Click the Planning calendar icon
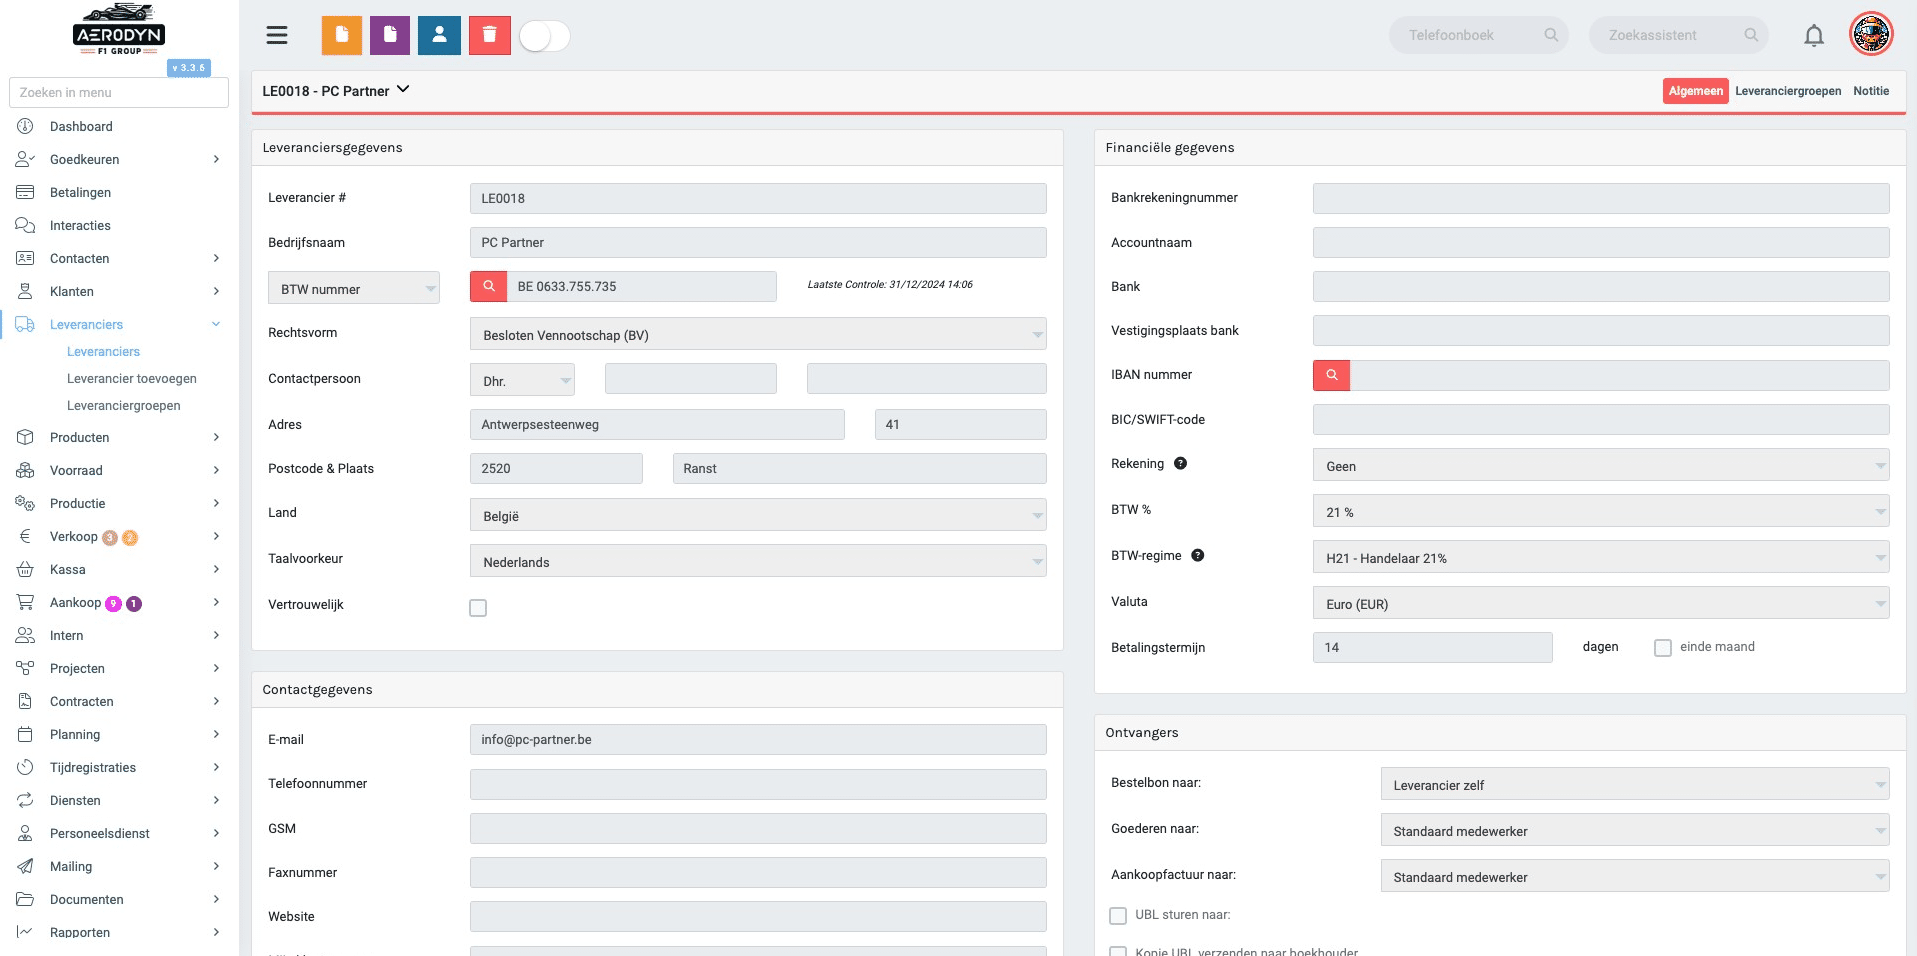 point(25,735)
